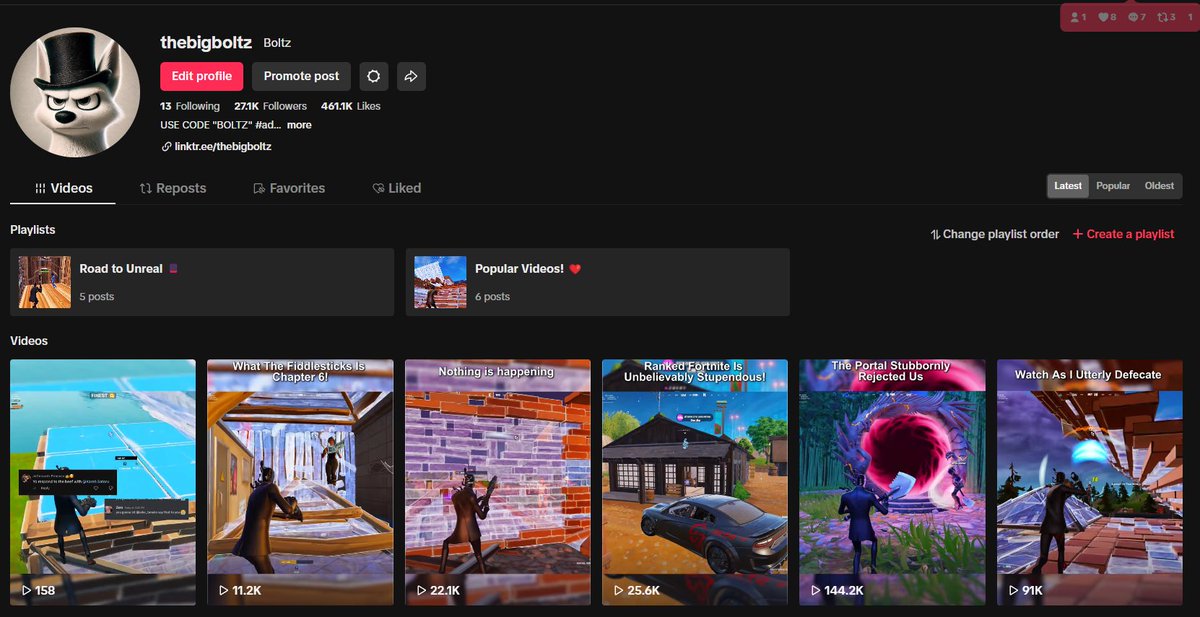
Task: Click Create a playlist
Action: 1123,234
